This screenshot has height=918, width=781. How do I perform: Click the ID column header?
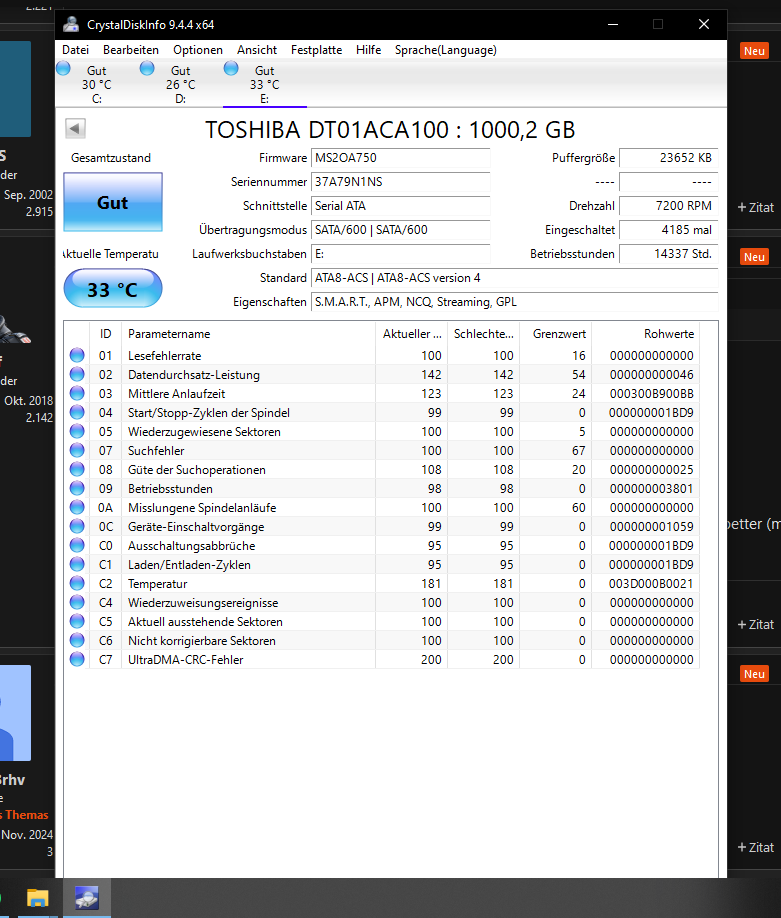105,334
